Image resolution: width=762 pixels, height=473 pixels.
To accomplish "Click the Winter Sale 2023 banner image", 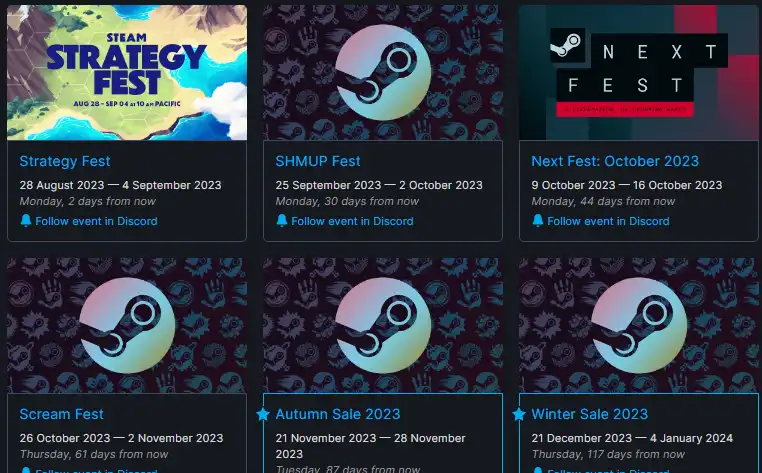I will [639, 325].
